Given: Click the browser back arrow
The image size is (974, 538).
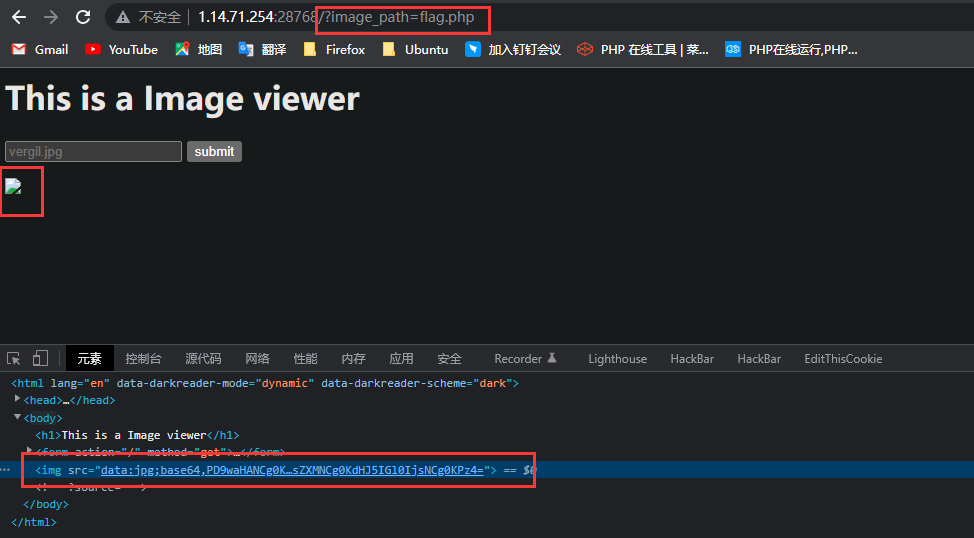Looking at the screenshot, I should click(18, 17).
